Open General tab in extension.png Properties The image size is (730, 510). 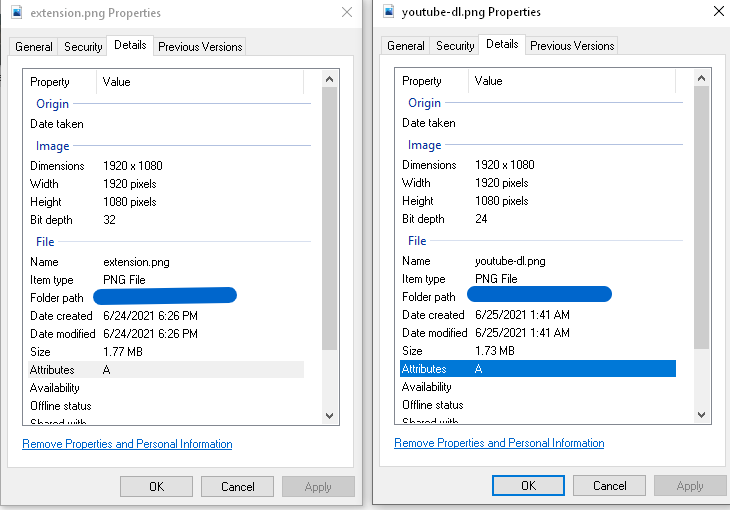tap(34, 47)
